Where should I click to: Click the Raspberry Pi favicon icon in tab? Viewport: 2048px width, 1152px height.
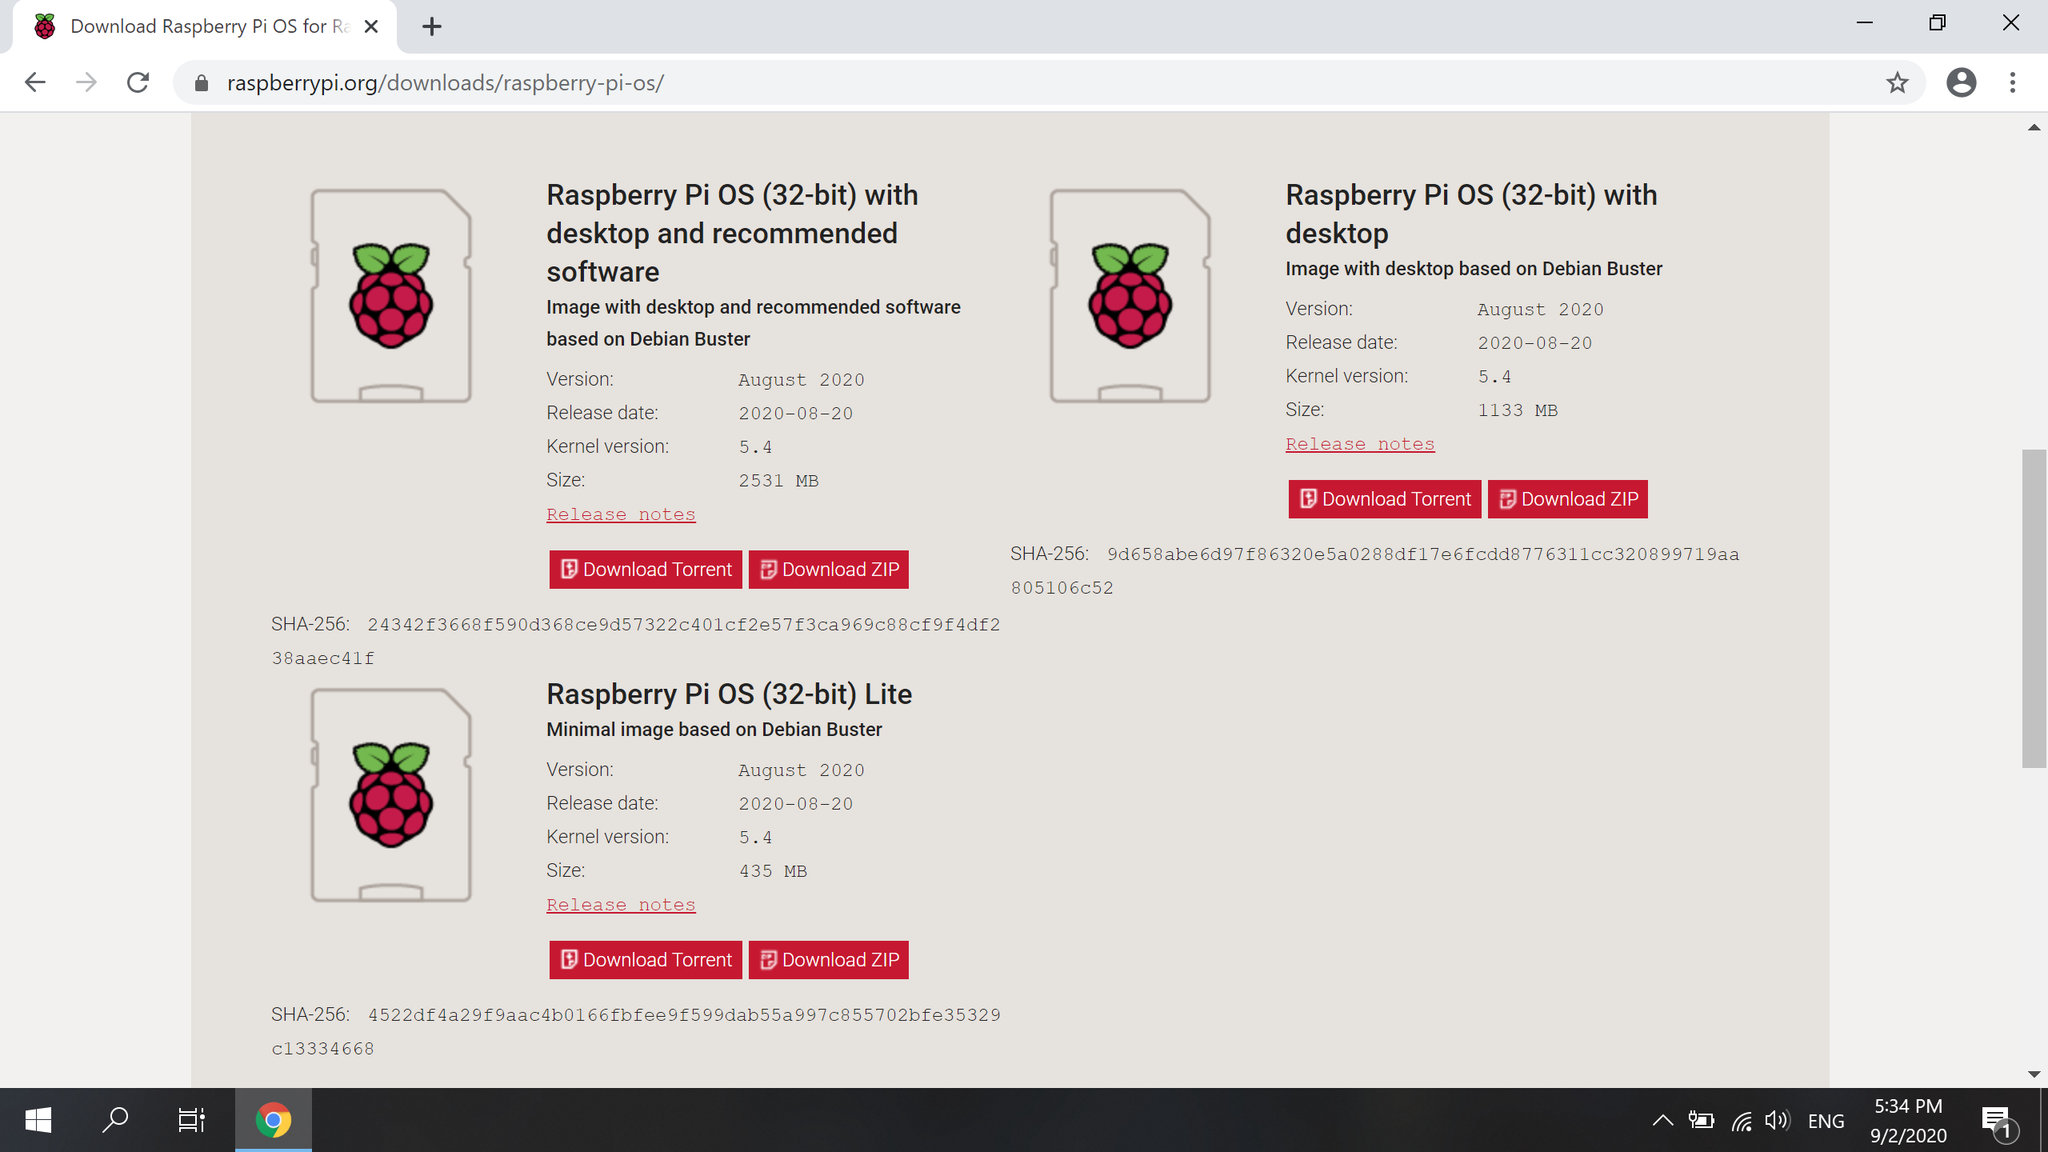pos(45,25)
